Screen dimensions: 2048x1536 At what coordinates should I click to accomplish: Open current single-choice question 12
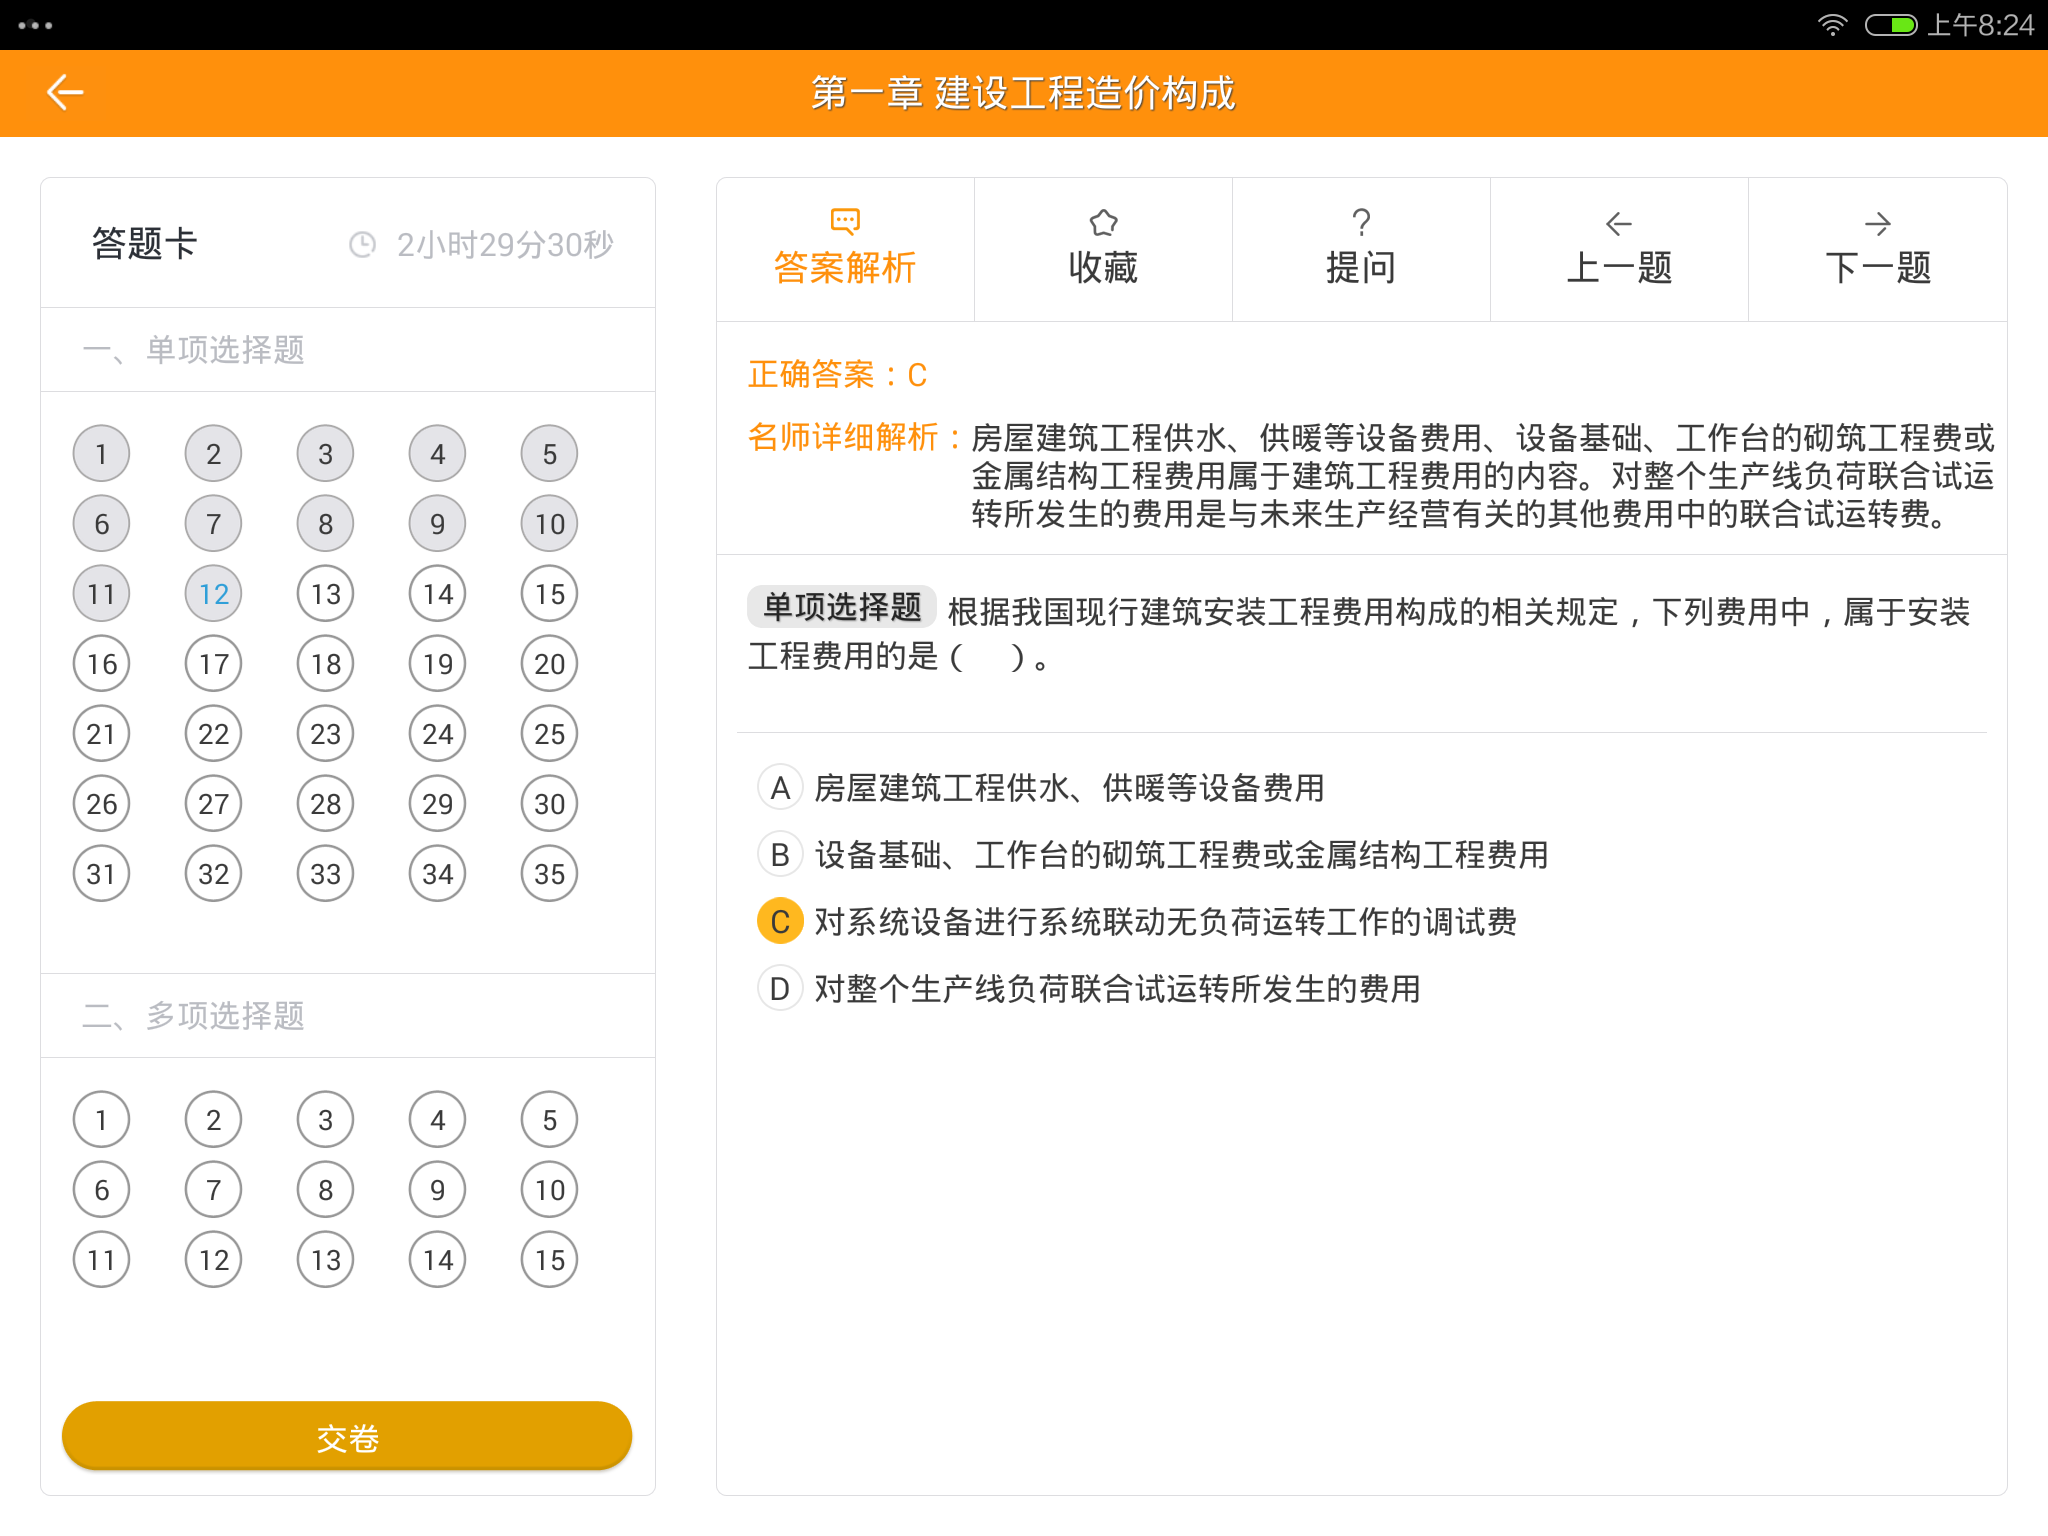pyautogui.click(x=213, y=594)
